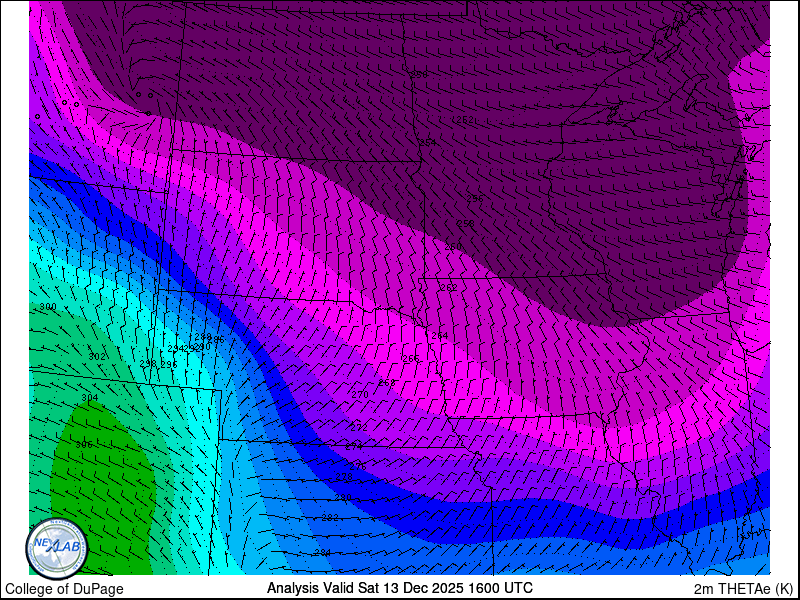Click the '284' contour label
800x600 pixels.
(x=322, y=553)
